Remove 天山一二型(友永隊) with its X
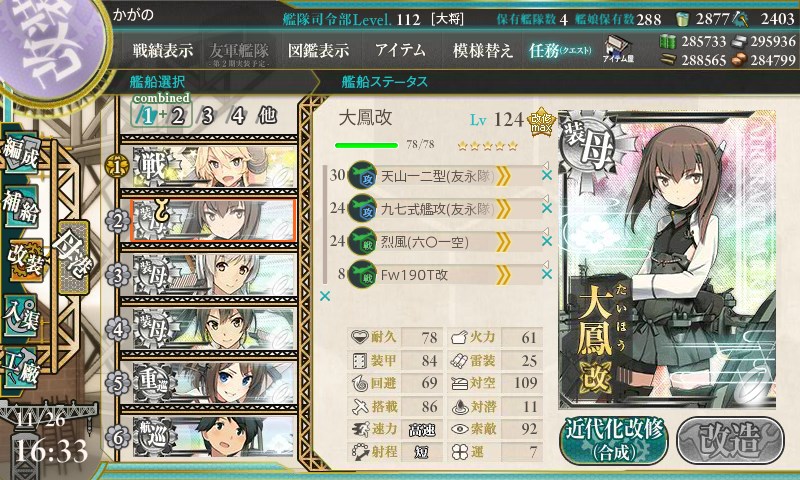The height and width of the screenshot is (480, 800). coord(546,175)
